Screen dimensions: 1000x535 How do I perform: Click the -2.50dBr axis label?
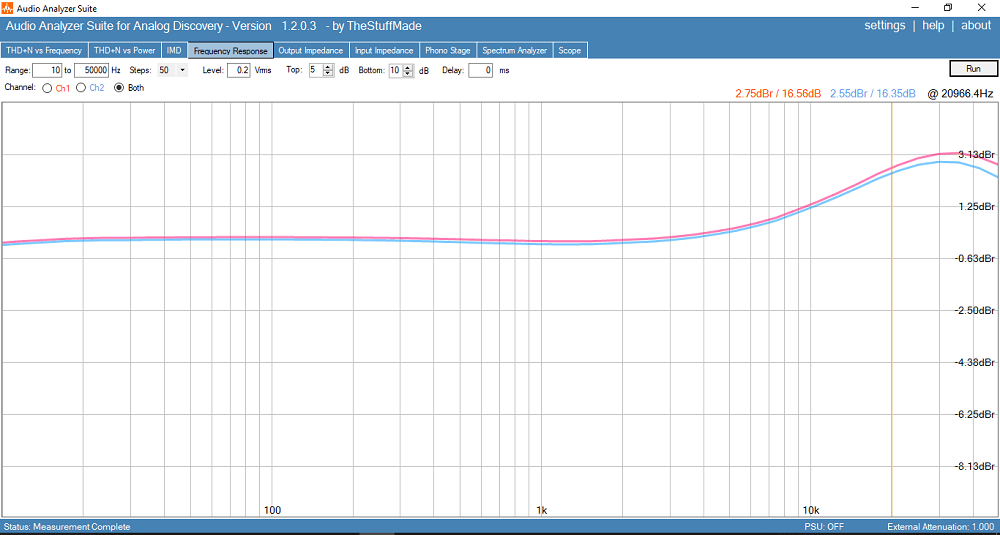(x=975, y=311)
